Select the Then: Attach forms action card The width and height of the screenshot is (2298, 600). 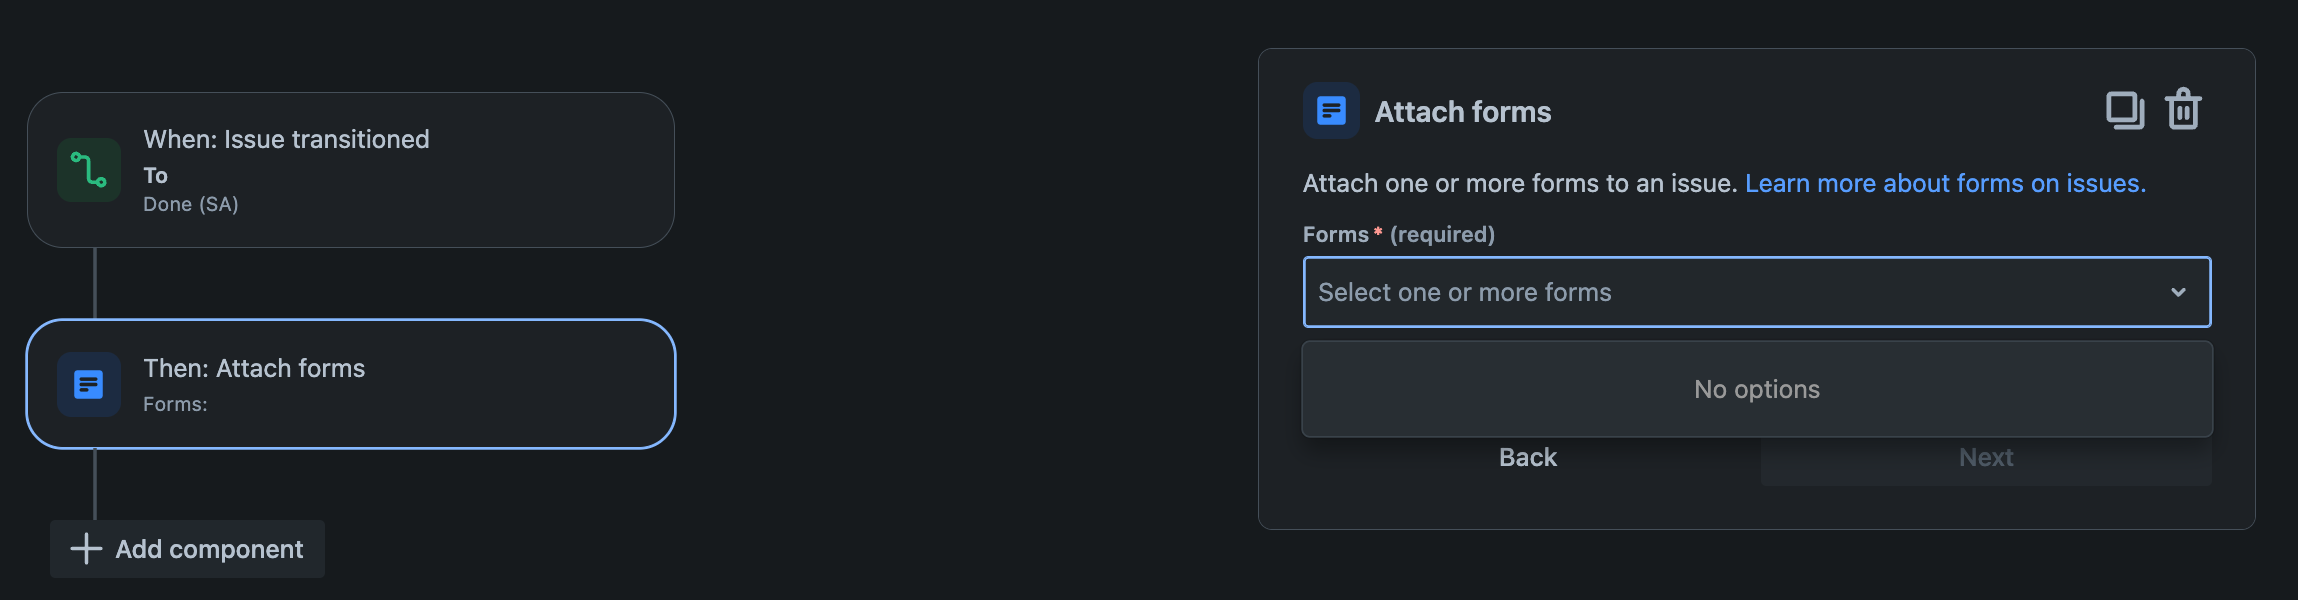click(351, 384)
